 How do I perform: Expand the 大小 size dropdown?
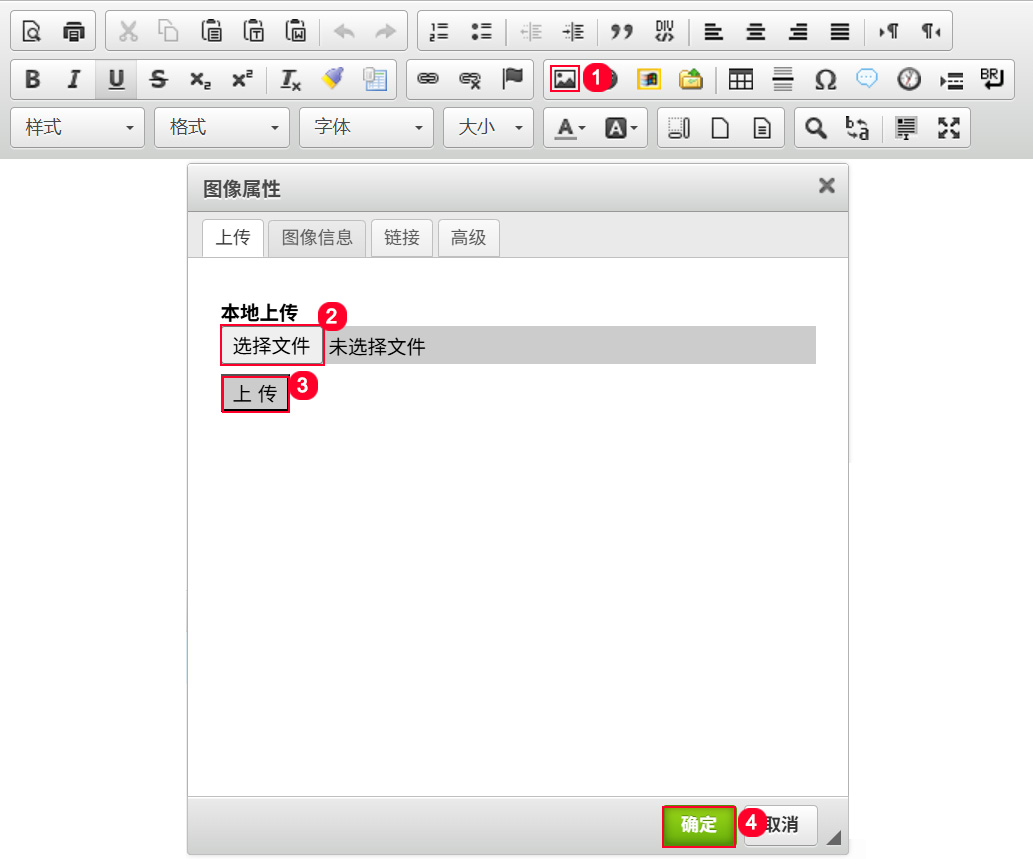click(489, 128)
